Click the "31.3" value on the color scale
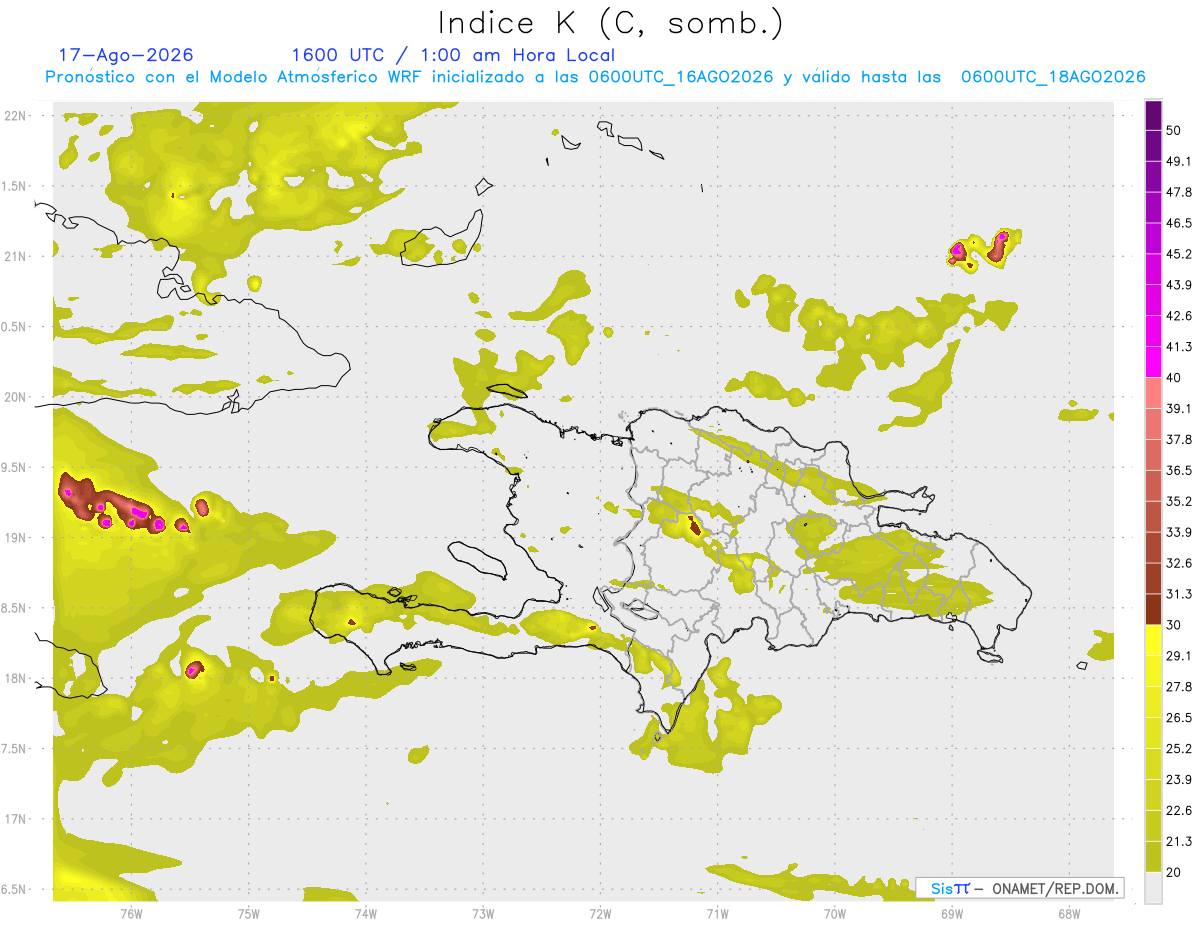The width and height of the screenshot is (1200, 927). (1180, 594)
